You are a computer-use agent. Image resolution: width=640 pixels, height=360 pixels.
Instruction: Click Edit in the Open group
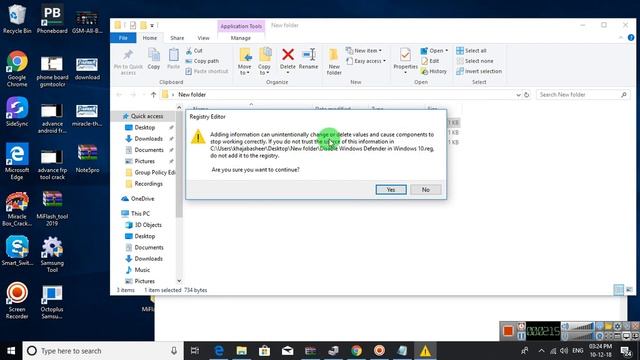tap(430, 61)
